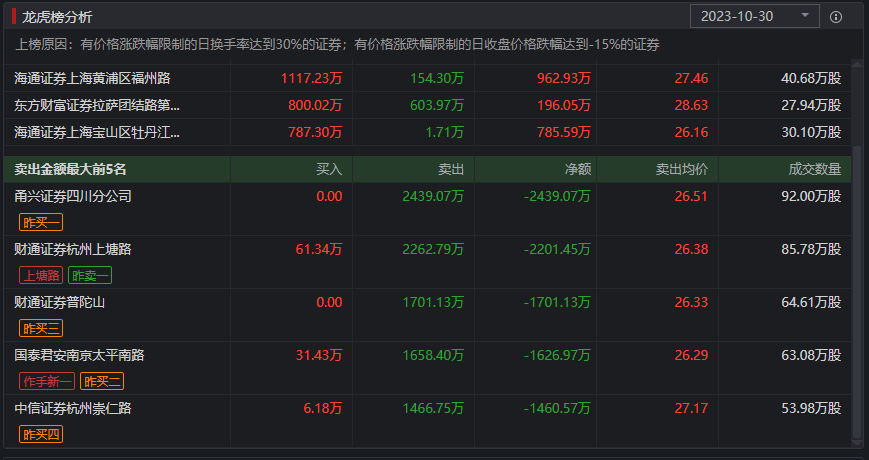Select 财通证券杭州上塘路 broker name
The height and width of the screenshot is (460, 869).
pos(73,249)
